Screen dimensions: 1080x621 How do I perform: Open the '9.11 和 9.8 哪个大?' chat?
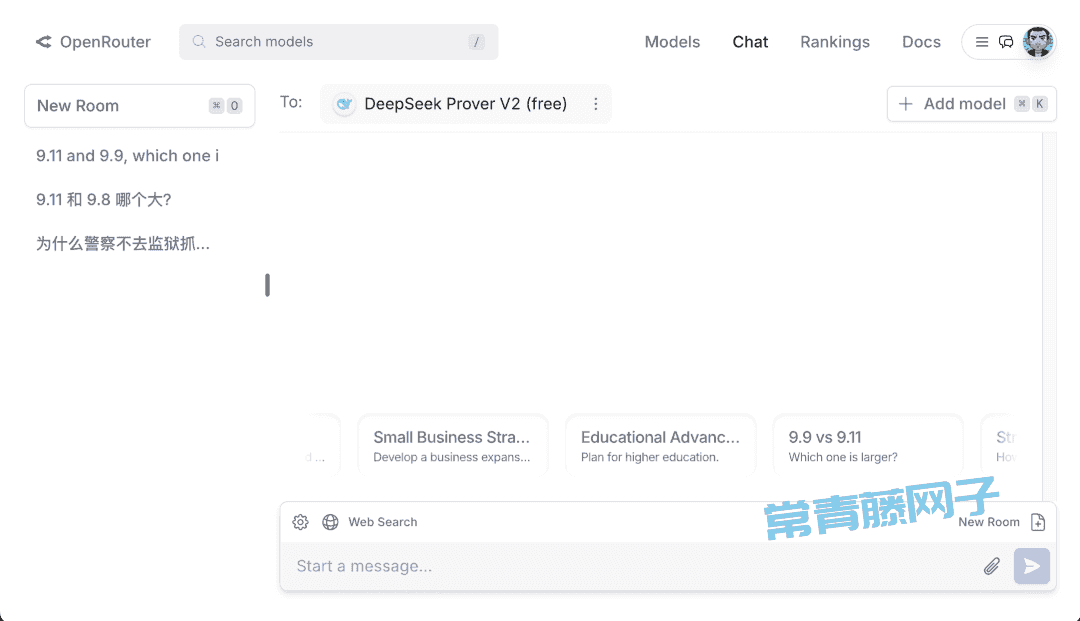coord(103,200)
